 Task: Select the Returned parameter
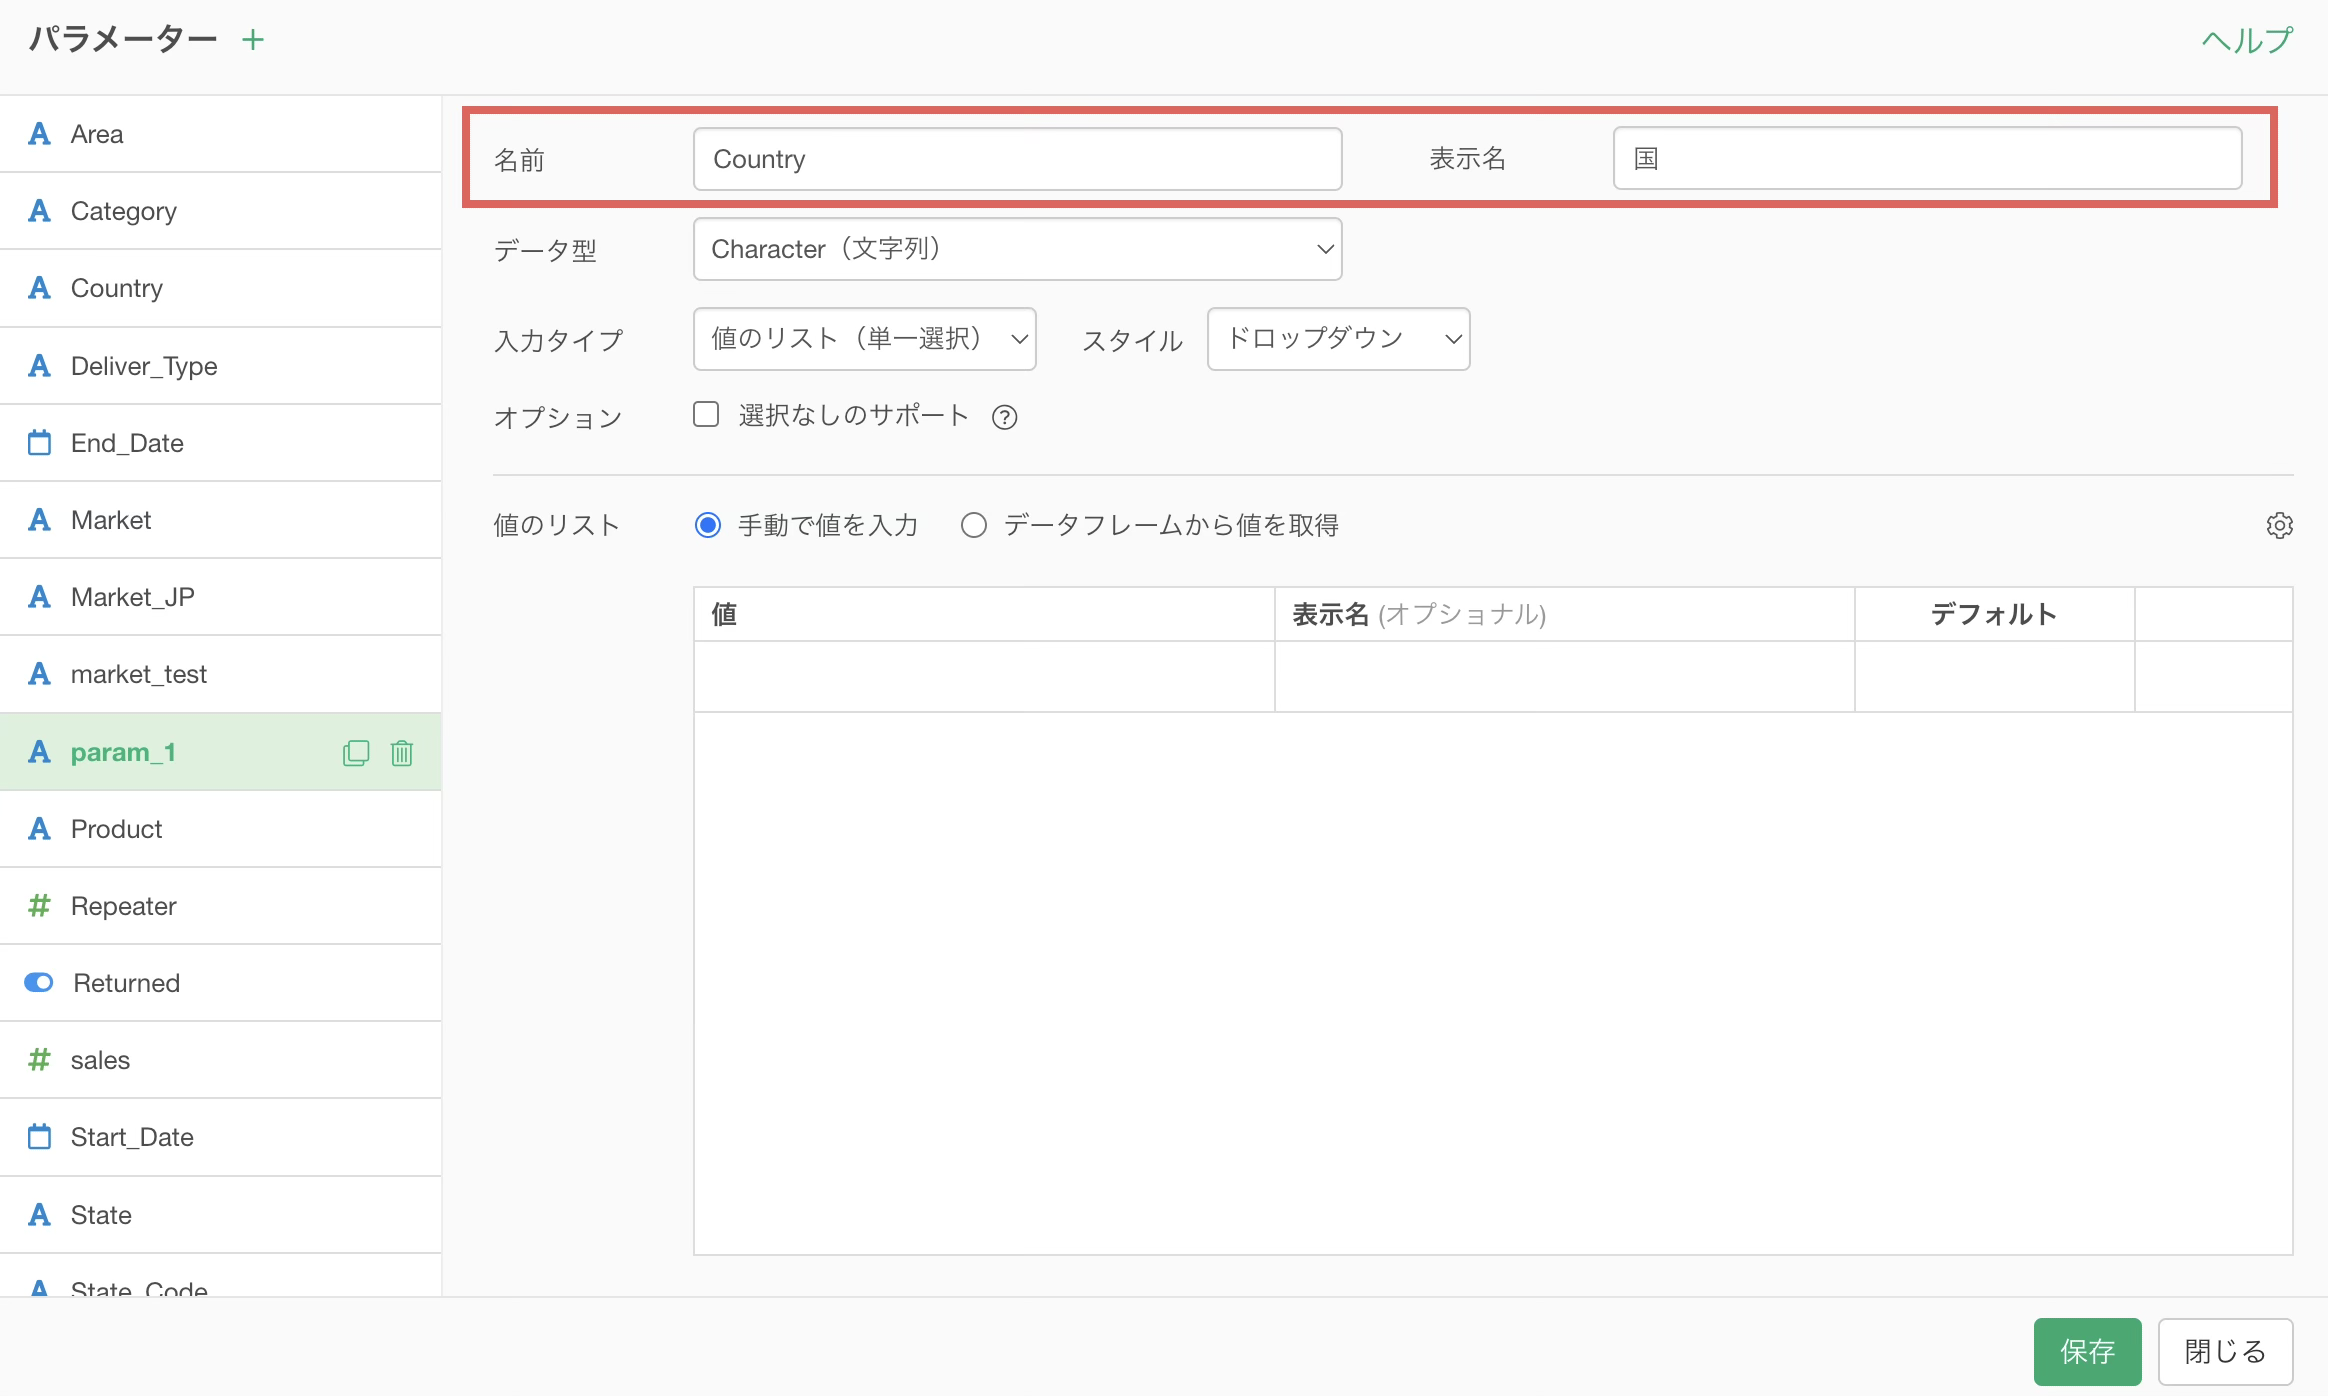pos(220,983)
